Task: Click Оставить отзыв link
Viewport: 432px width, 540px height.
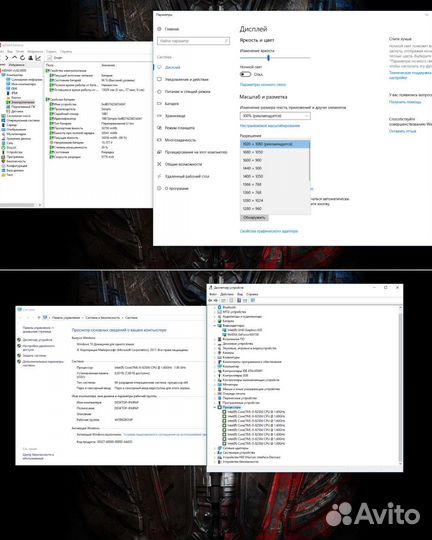Action: click(x=402, y=131)
